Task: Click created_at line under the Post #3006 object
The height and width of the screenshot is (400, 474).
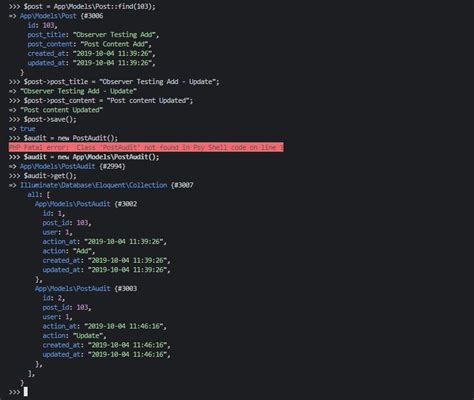Action: (92, 53)
